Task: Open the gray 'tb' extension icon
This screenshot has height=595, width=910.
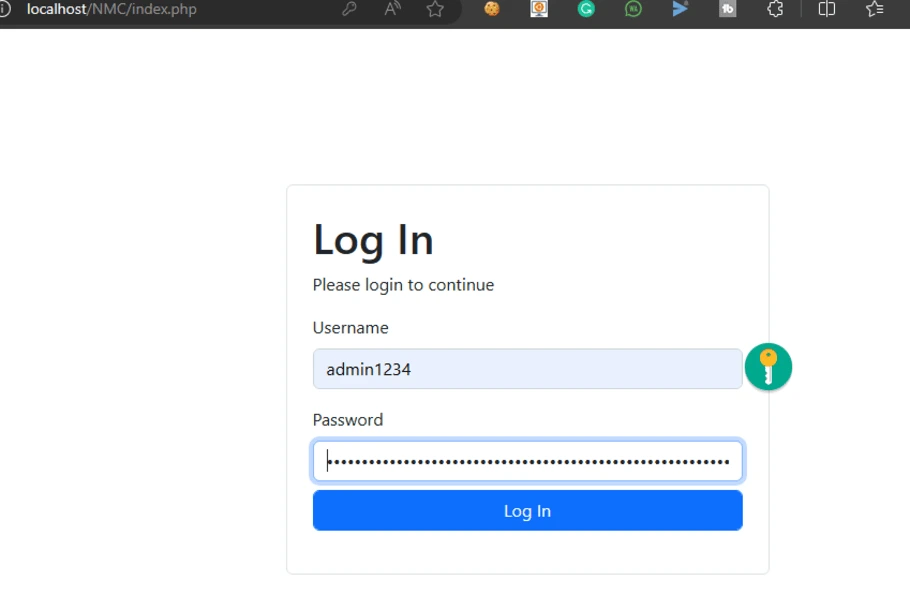Action: tap(727, 10)
